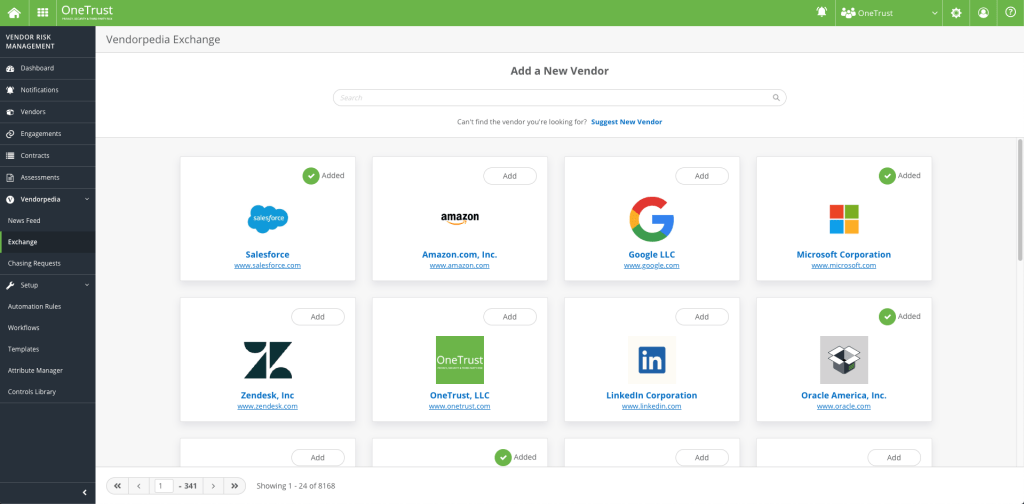Viewport: 1024px width, 504px height.
Task: Open the help question mark icon
Action: (1010, 12)
